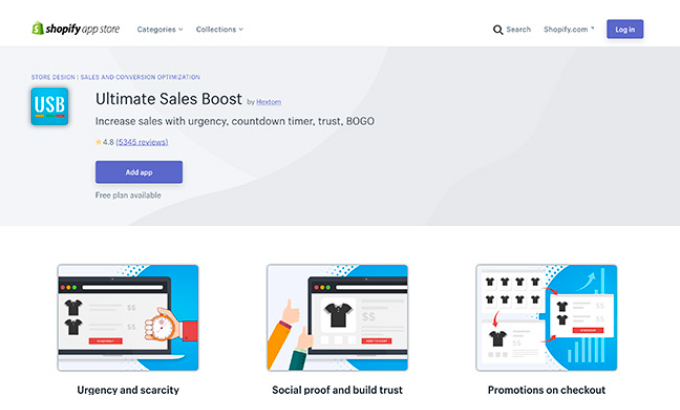Open the Shopify.com dropdown
680x410 pixels.
pos(569,30)
